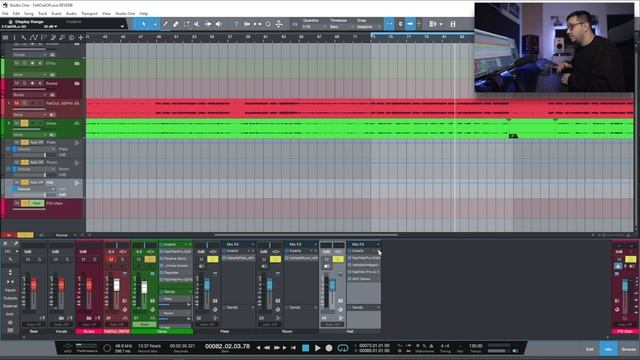Click the arrangement horizontal scrollbar

(x=306, y=235)
